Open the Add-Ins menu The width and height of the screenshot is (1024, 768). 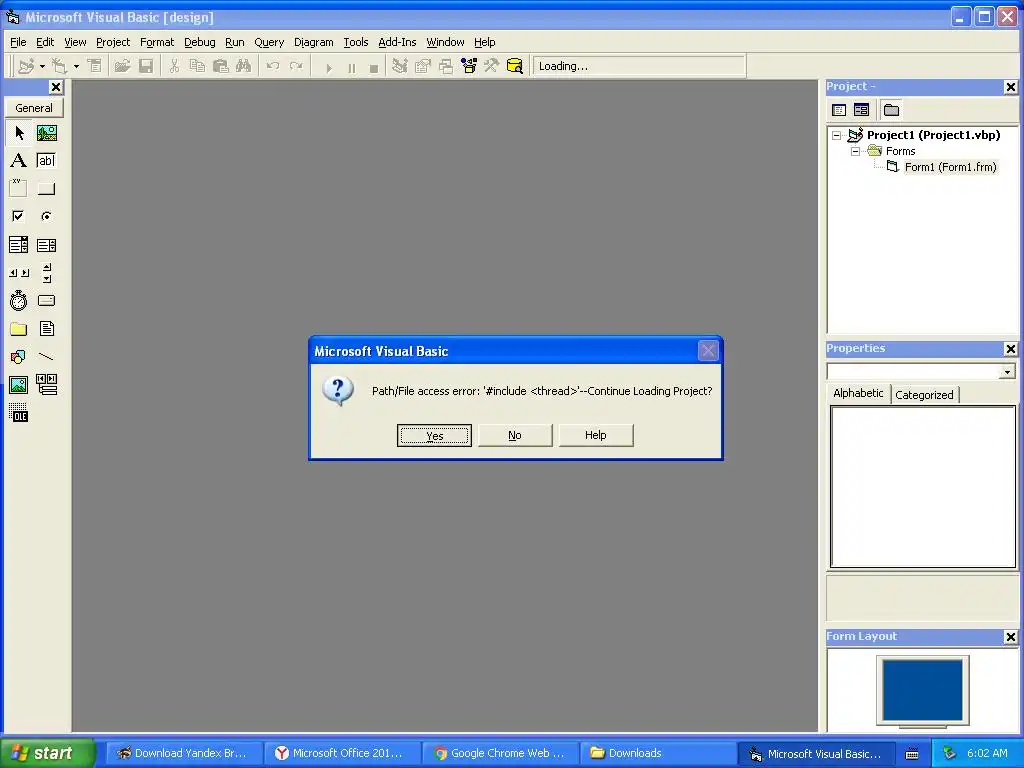(x=397, y=42)
